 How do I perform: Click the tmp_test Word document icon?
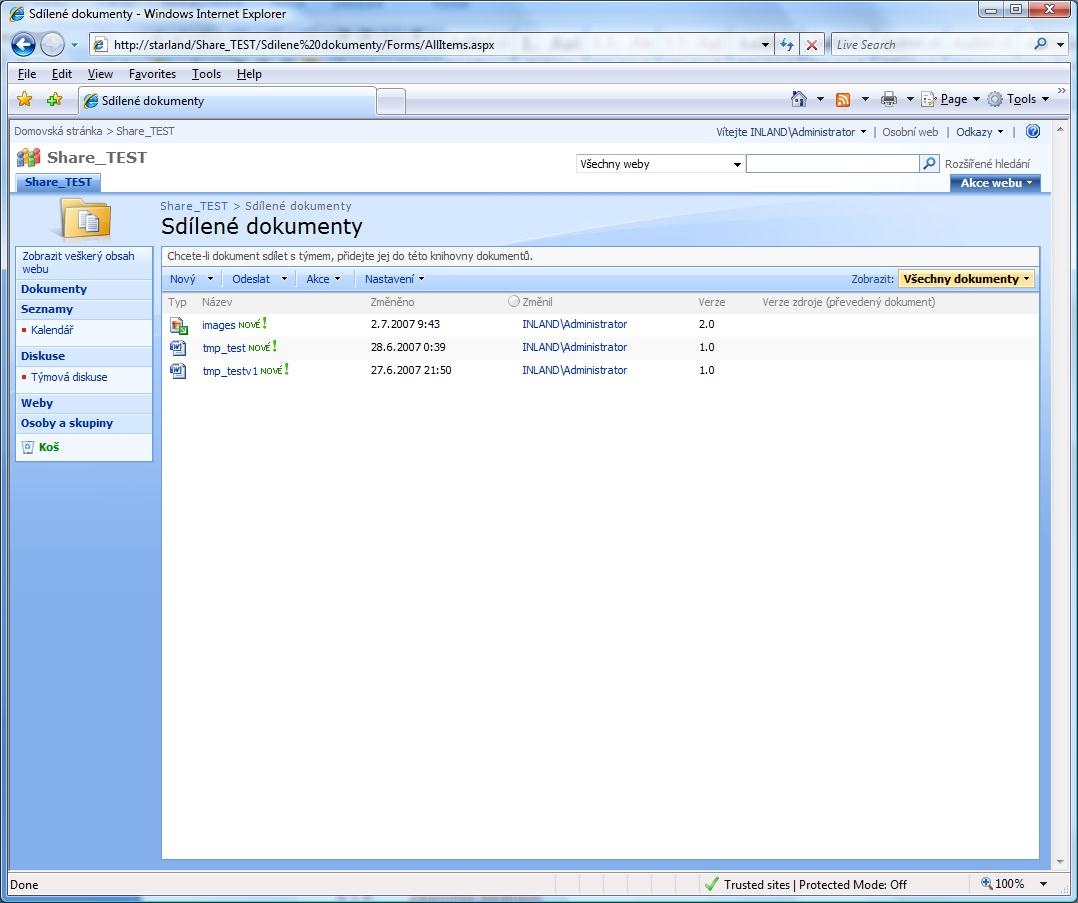point(178,347)
